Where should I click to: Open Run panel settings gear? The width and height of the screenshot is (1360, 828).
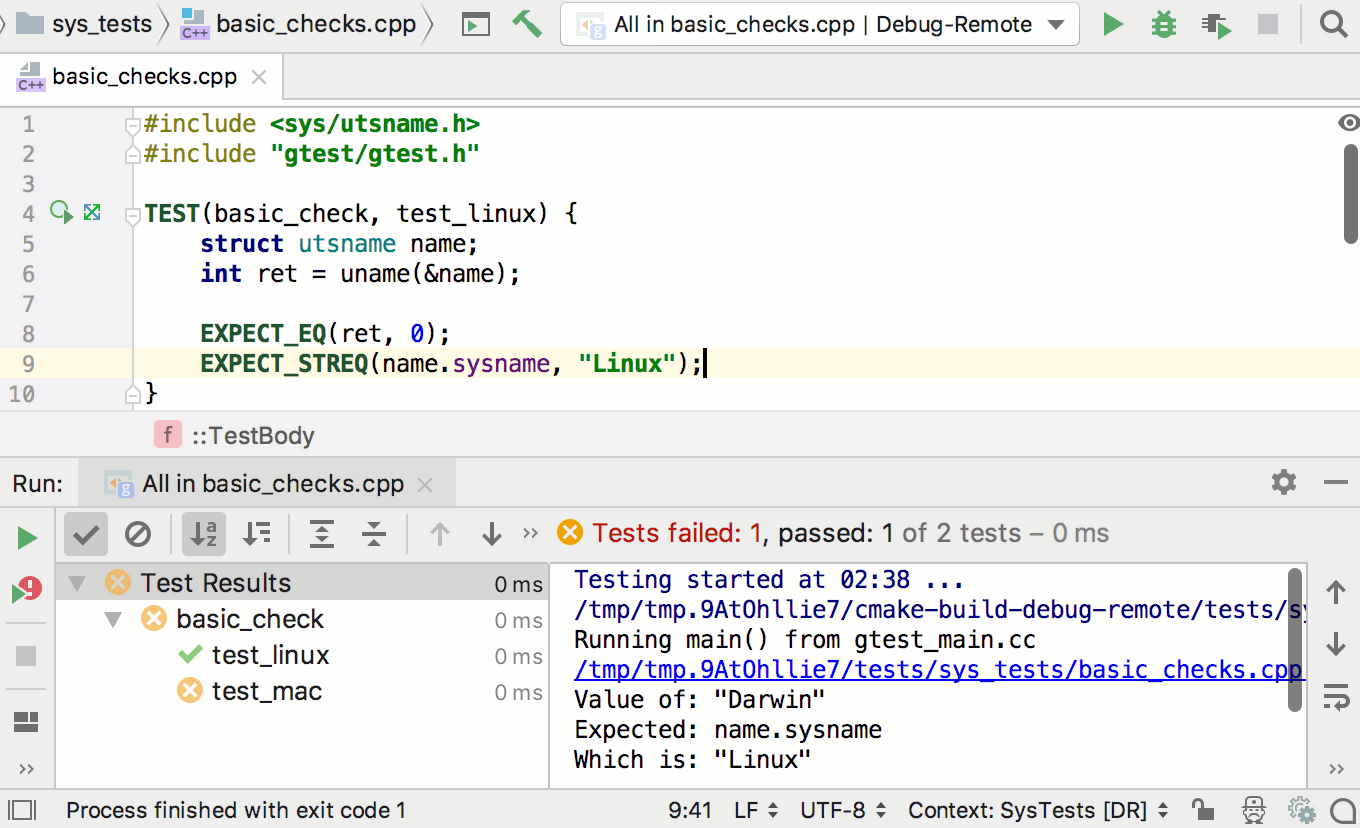[x=1284, y=483]
